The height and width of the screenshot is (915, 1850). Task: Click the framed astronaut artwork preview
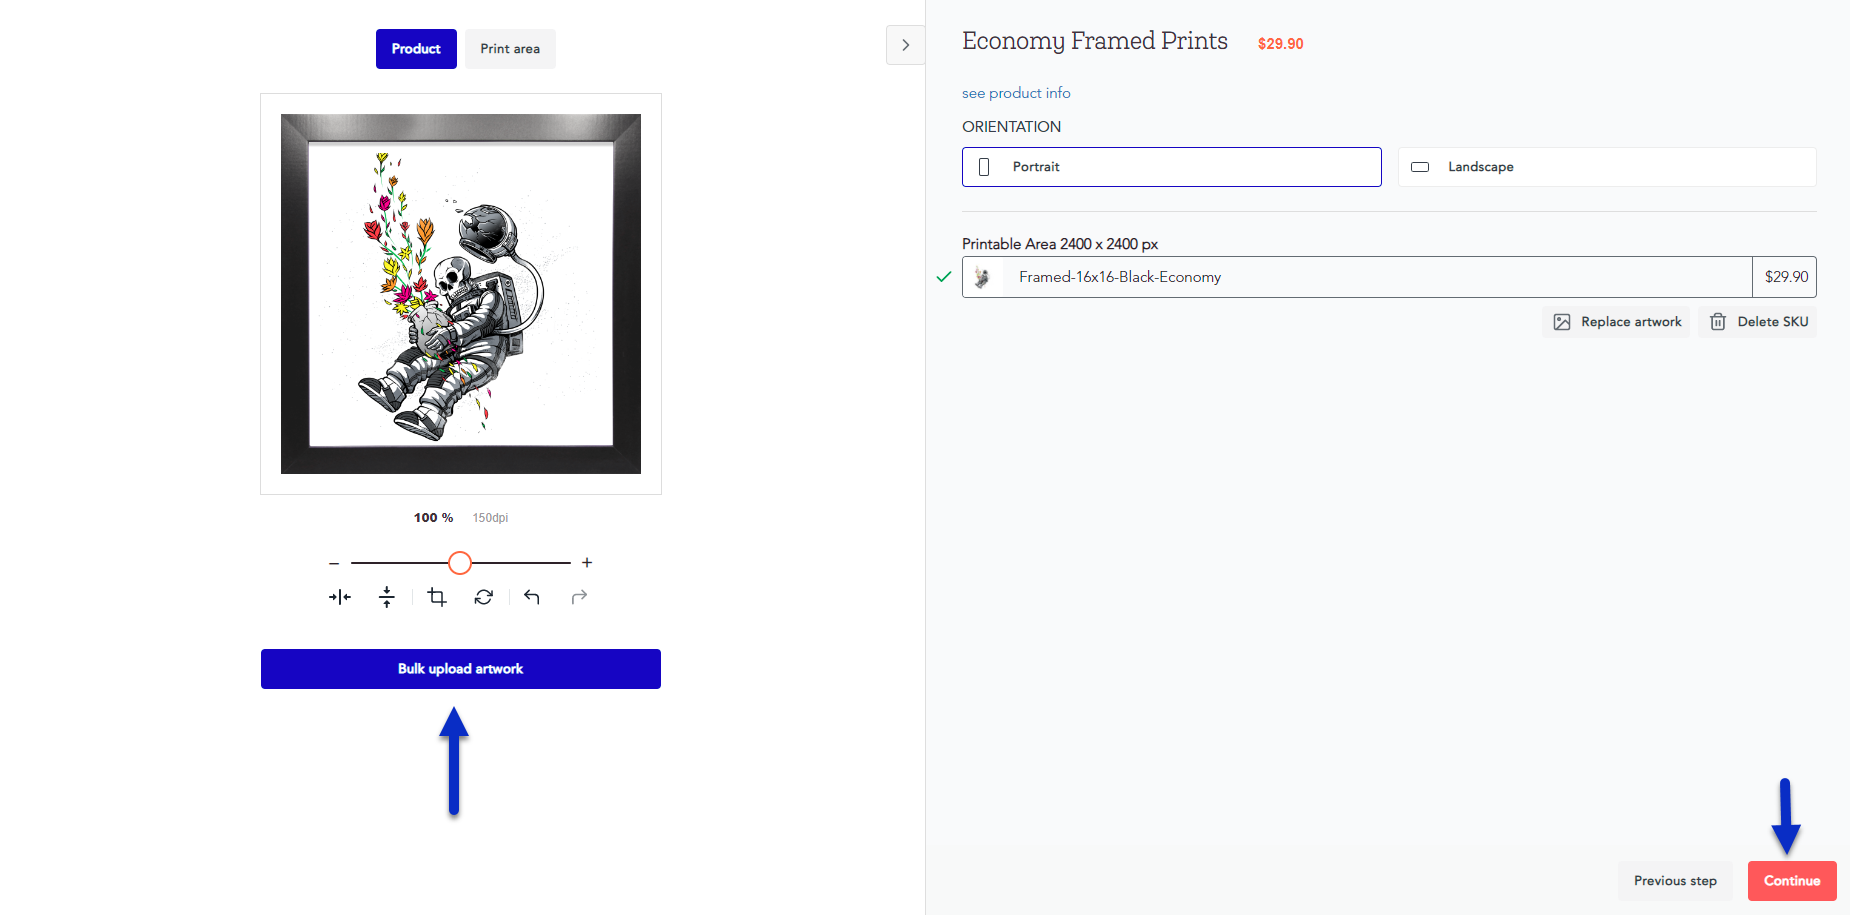click(461, 294)
